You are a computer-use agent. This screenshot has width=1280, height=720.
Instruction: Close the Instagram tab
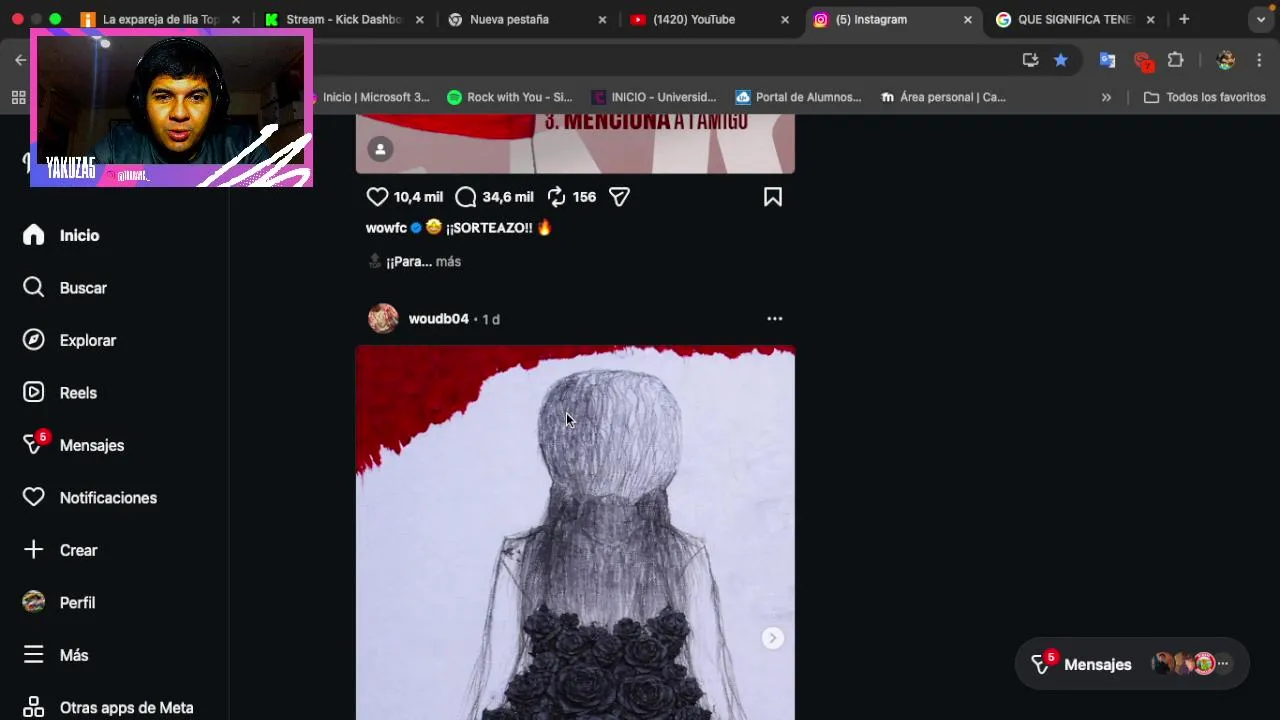tap(968, 19)
